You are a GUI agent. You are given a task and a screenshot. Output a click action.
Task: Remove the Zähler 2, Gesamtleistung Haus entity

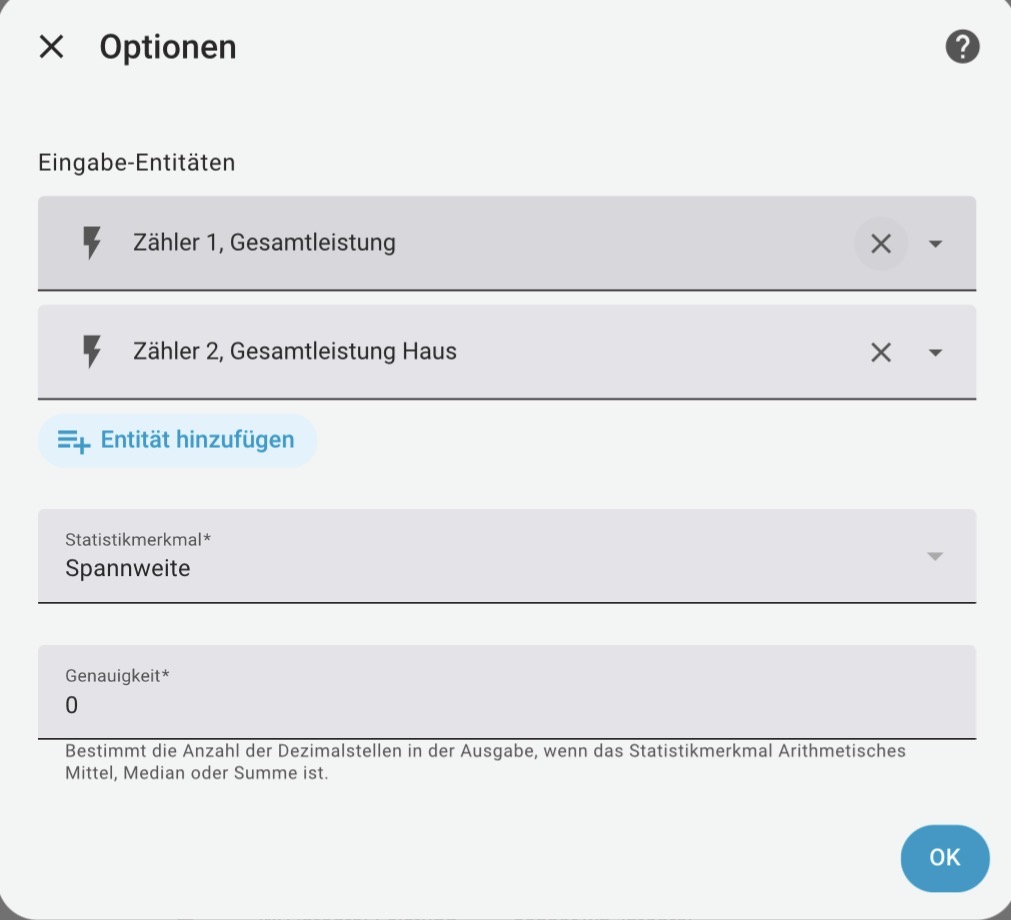coord(881,353)
